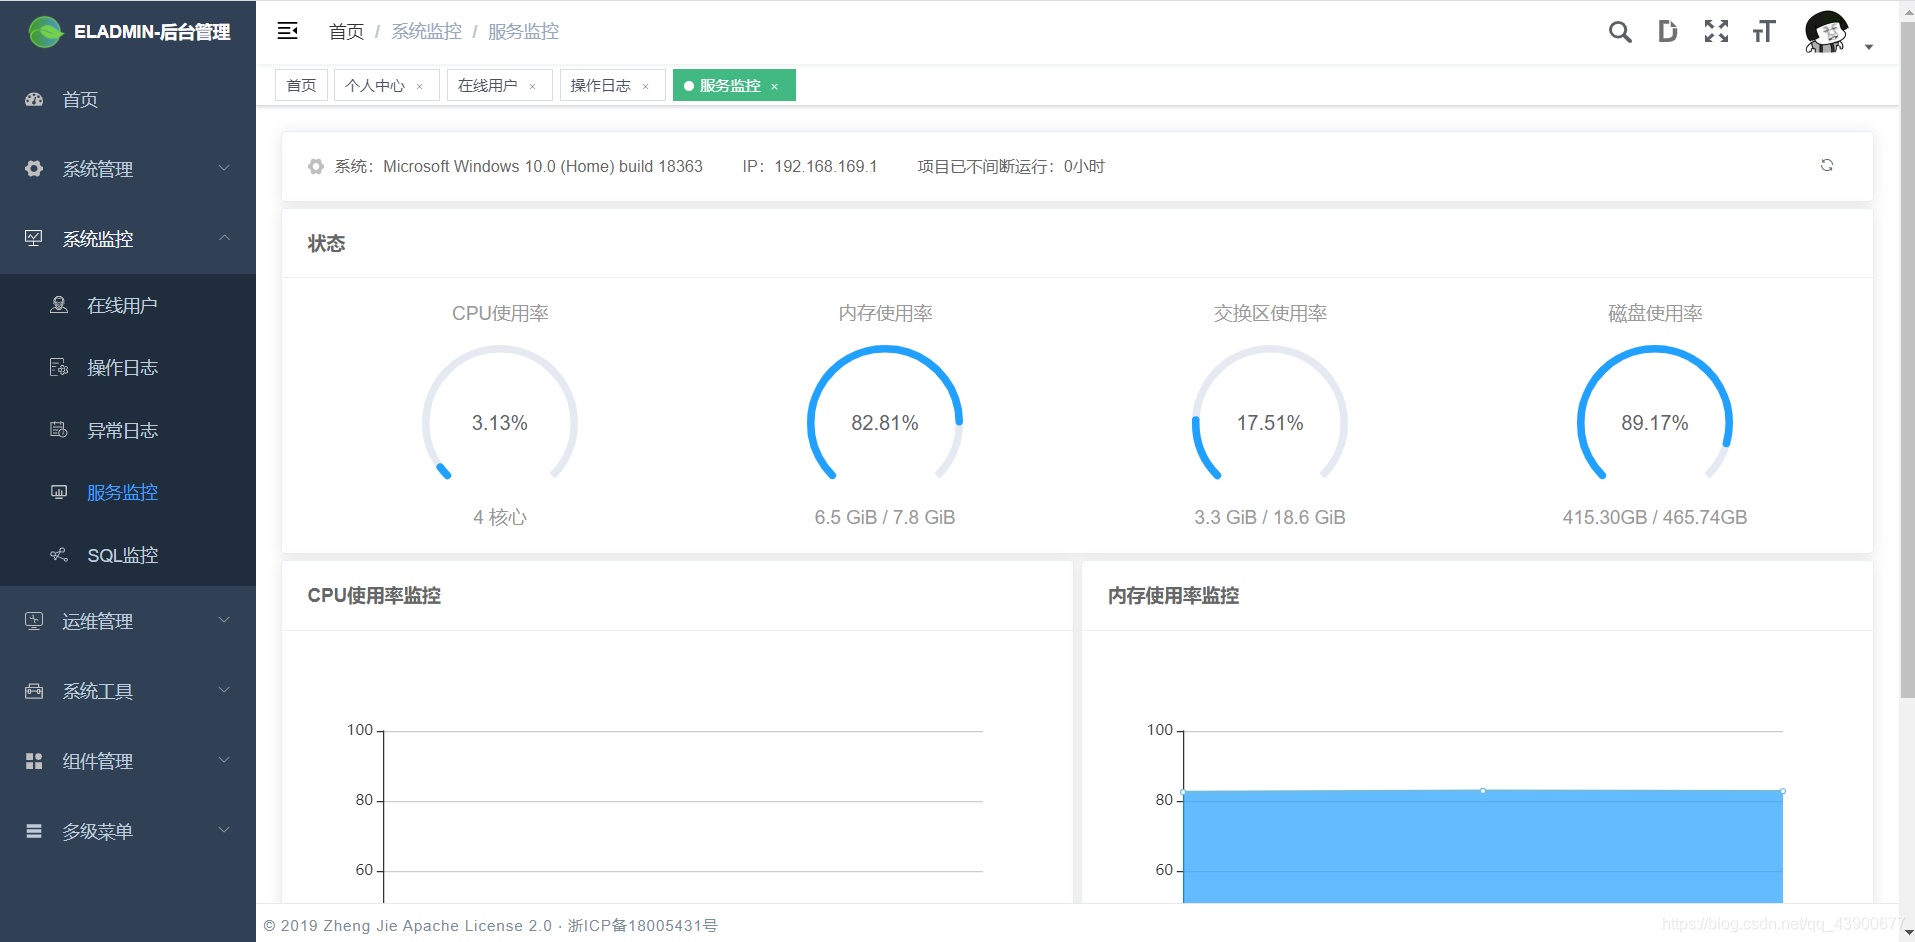Open 在线用户 in the sidebar
Image resolution: width=1915 pixels, height=942 pixels.
pos(128,305)
